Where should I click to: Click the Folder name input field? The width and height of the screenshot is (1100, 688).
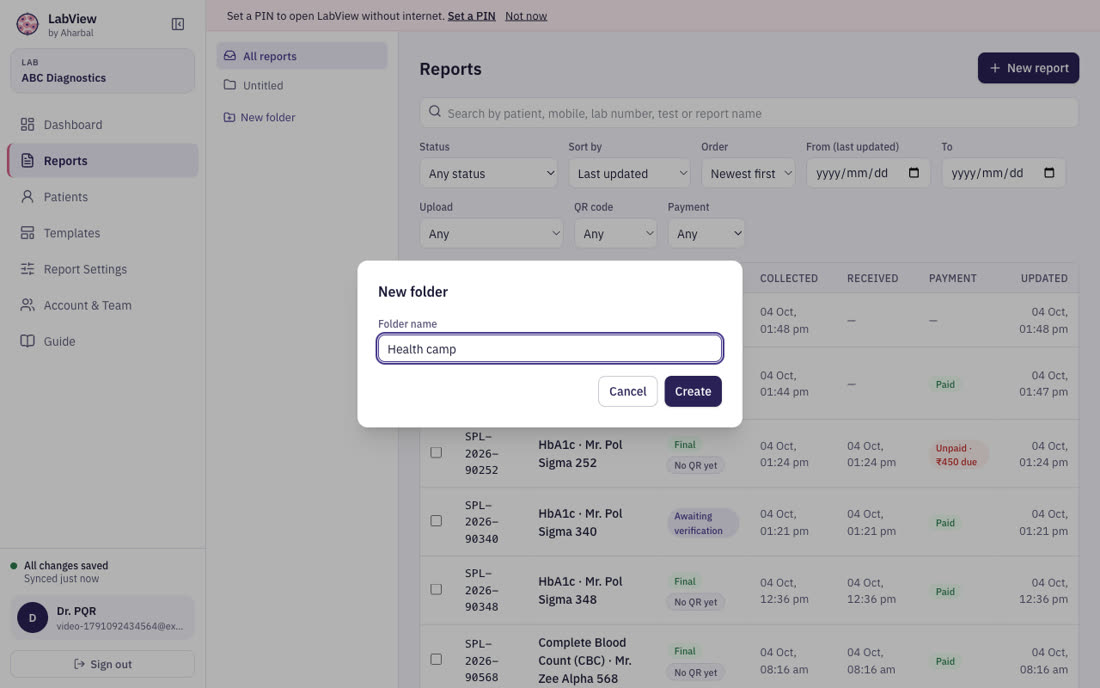(550, 349)
